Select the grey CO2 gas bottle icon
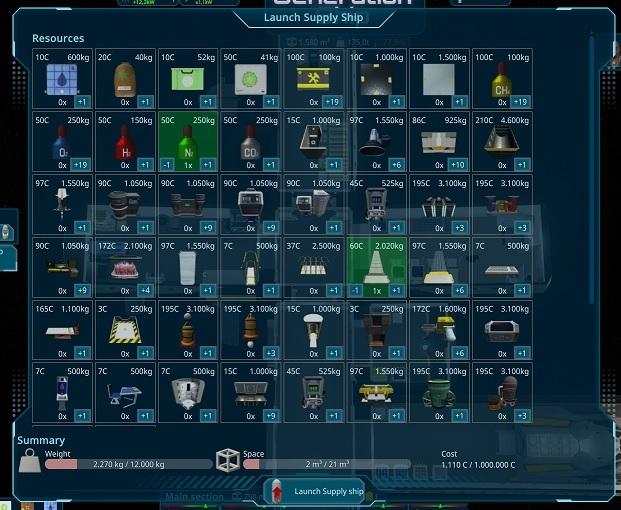The height and width of the screenshot is (510, 621). coord(250,143)
